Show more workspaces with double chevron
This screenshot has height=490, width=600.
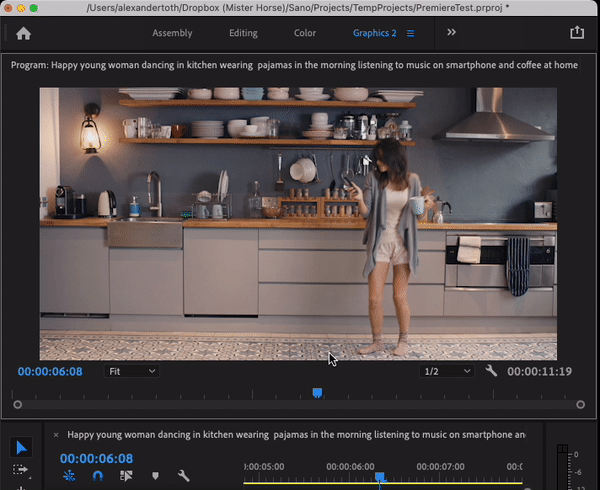pyautogui.click(x=452, y=33)
